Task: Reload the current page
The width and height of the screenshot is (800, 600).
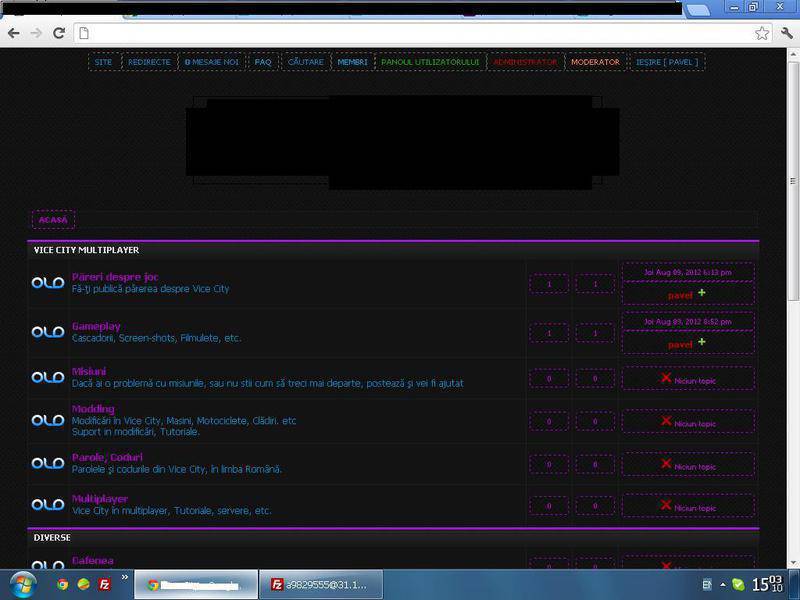Action: coord(59,34)
